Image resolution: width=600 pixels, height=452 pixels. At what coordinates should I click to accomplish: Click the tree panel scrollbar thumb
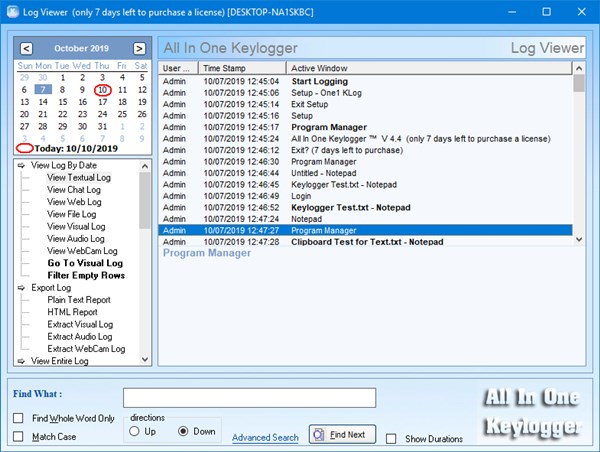pos(145,200)
